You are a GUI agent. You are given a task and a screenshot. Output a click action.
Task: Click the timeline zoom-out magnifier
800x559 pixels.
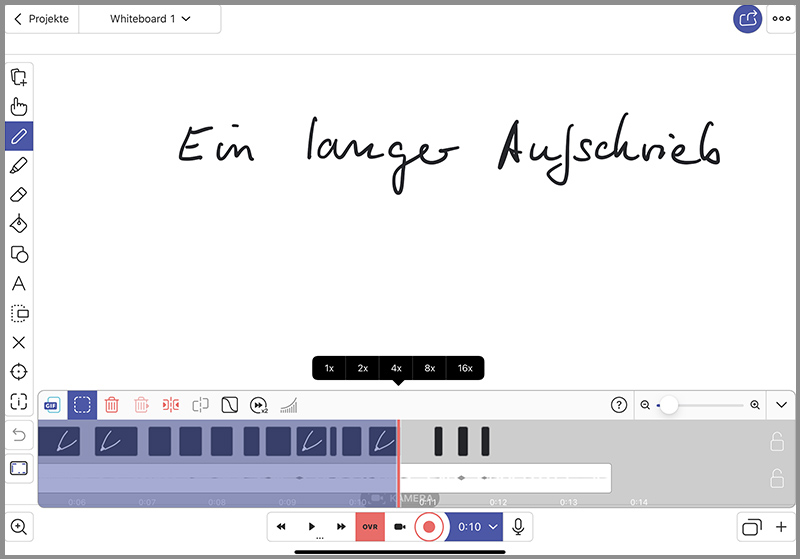[x=645, y=405]
